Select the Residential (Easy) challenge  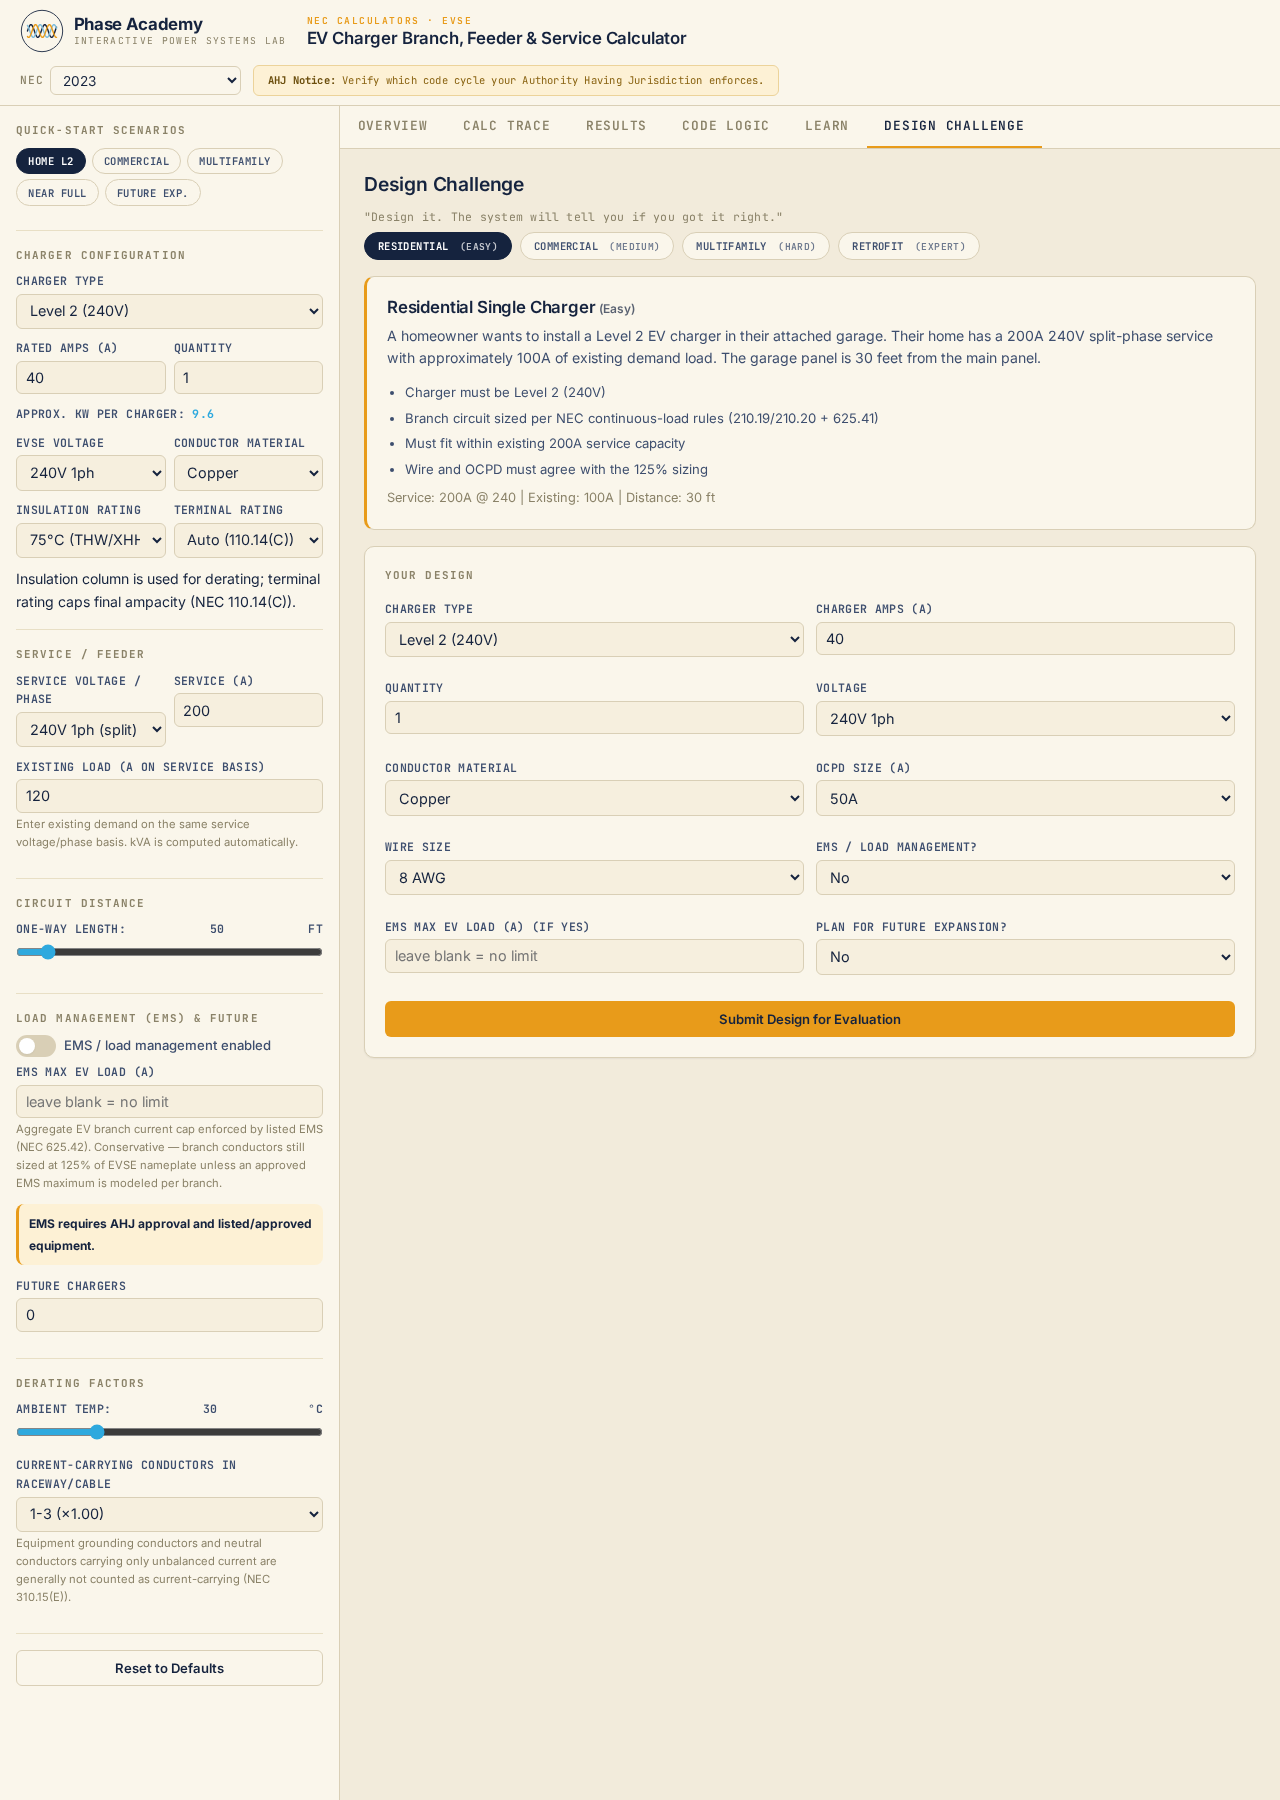click(438, 246)
